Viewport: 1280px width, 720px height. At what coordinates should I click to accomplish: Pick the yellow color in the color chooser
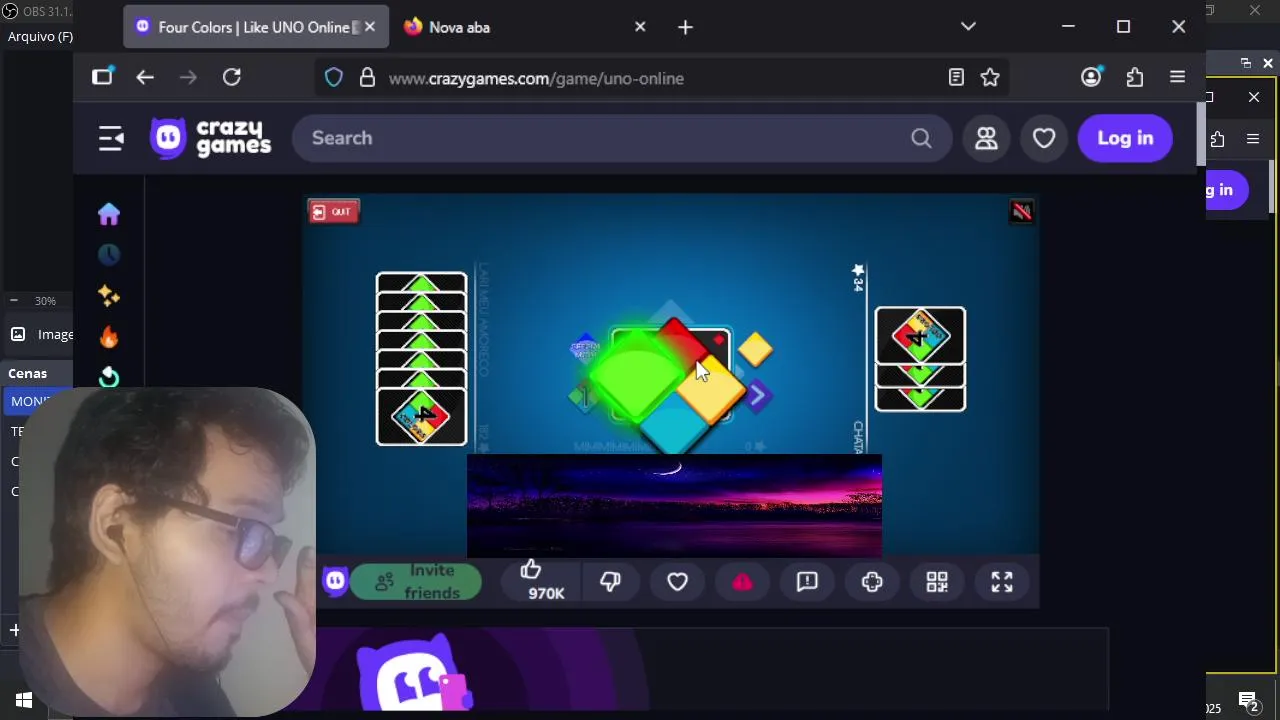tap(712, 391)
